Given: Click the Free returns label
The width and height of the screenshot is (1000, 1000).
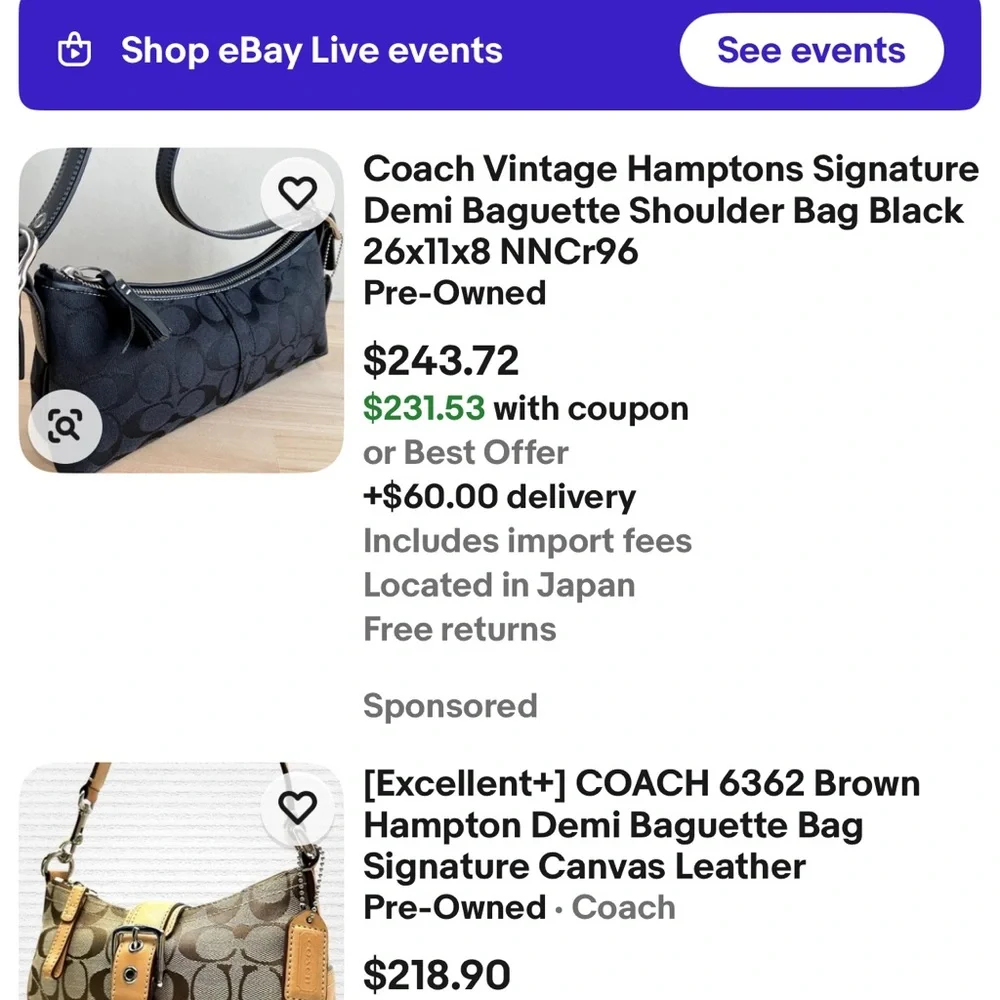Looking at the screenshot, I should point(459,629).
